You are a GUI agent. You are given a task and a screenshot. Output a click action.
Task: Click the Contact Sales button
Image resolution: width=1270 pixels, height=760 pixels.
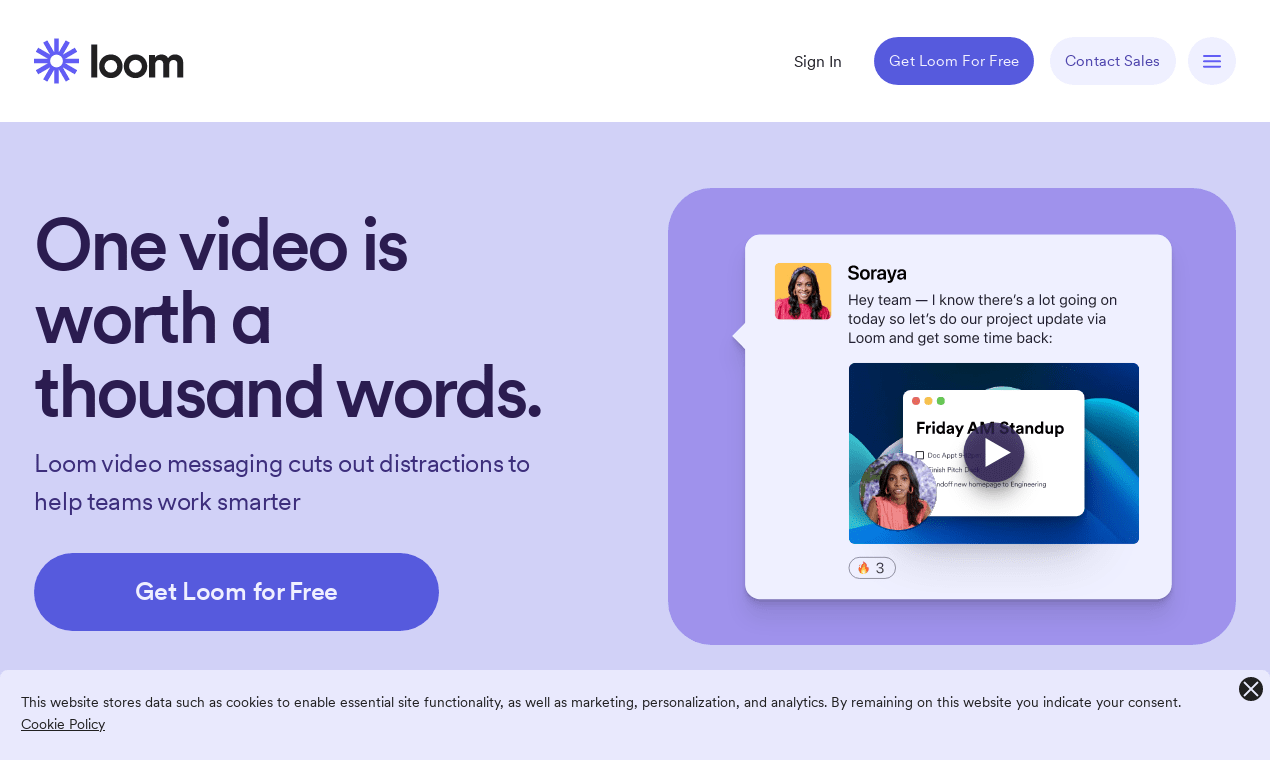1113,61
